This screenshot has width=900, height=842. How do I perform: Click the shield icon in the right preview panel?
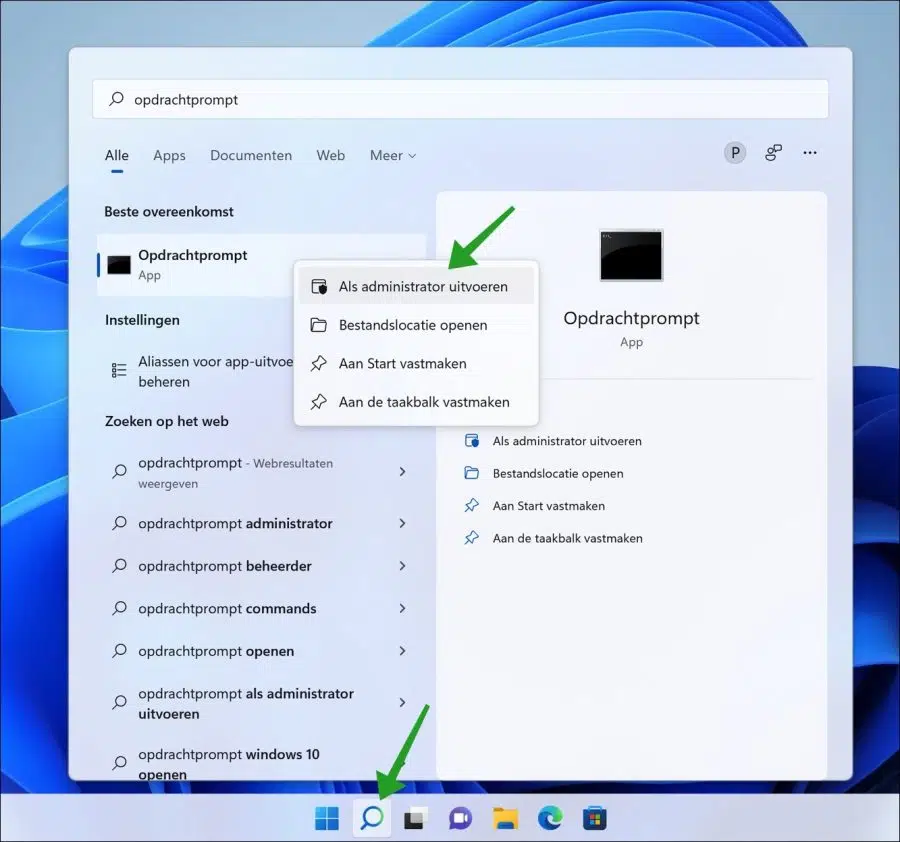point(472,441)
